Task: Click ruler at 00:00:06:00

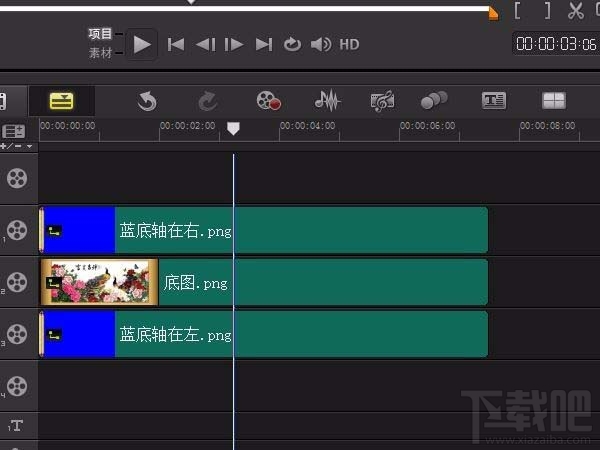Action: tap(427, 126)
